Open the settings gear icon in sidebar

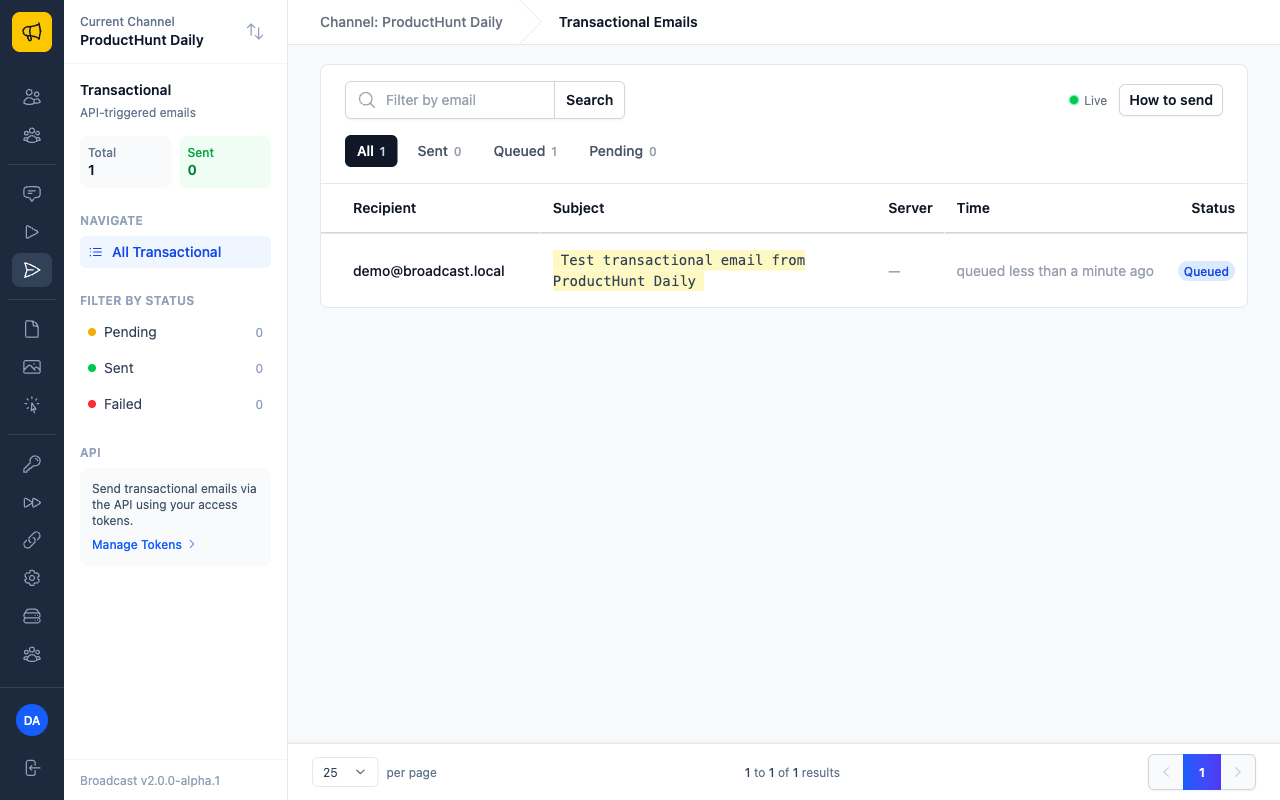32,578
